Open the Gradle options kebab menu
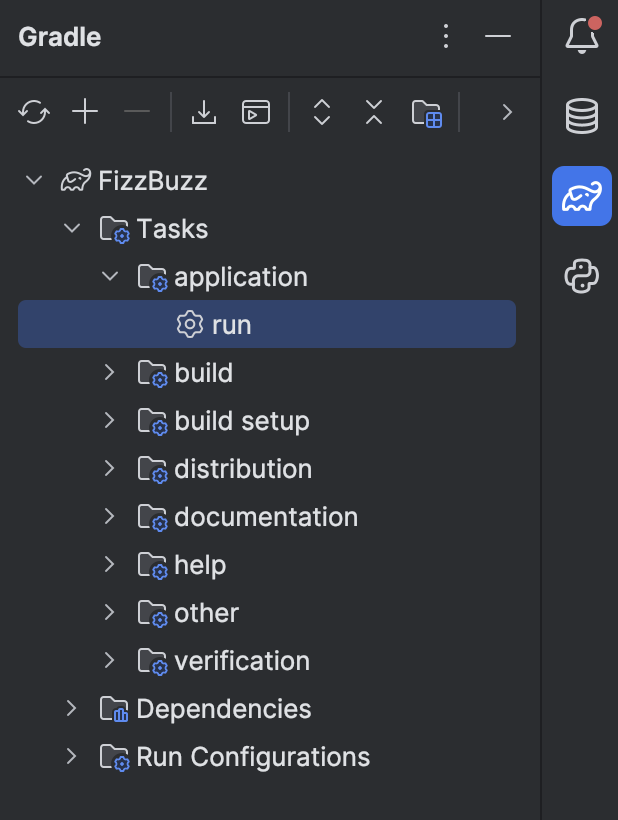Image resolution: width=618 pixels, height=820 pixels. pyautogui.click(x=445, y=35)
